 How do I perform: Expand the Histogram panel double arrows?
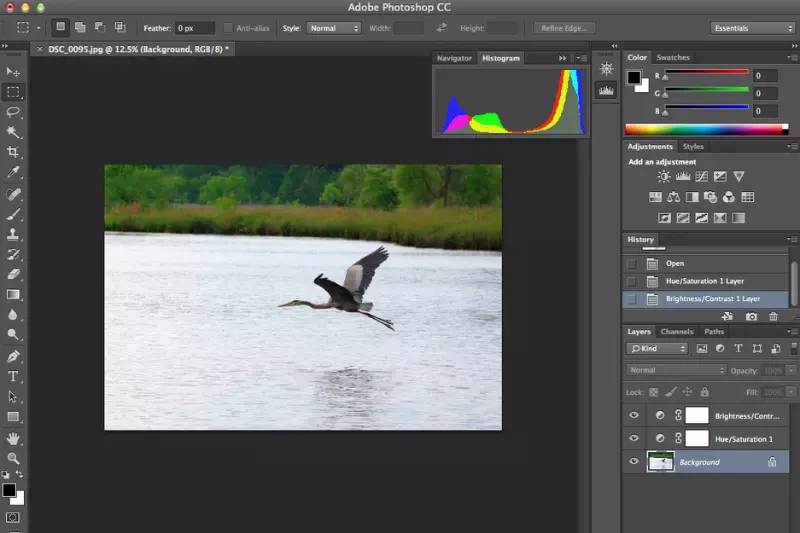point(562,58)
